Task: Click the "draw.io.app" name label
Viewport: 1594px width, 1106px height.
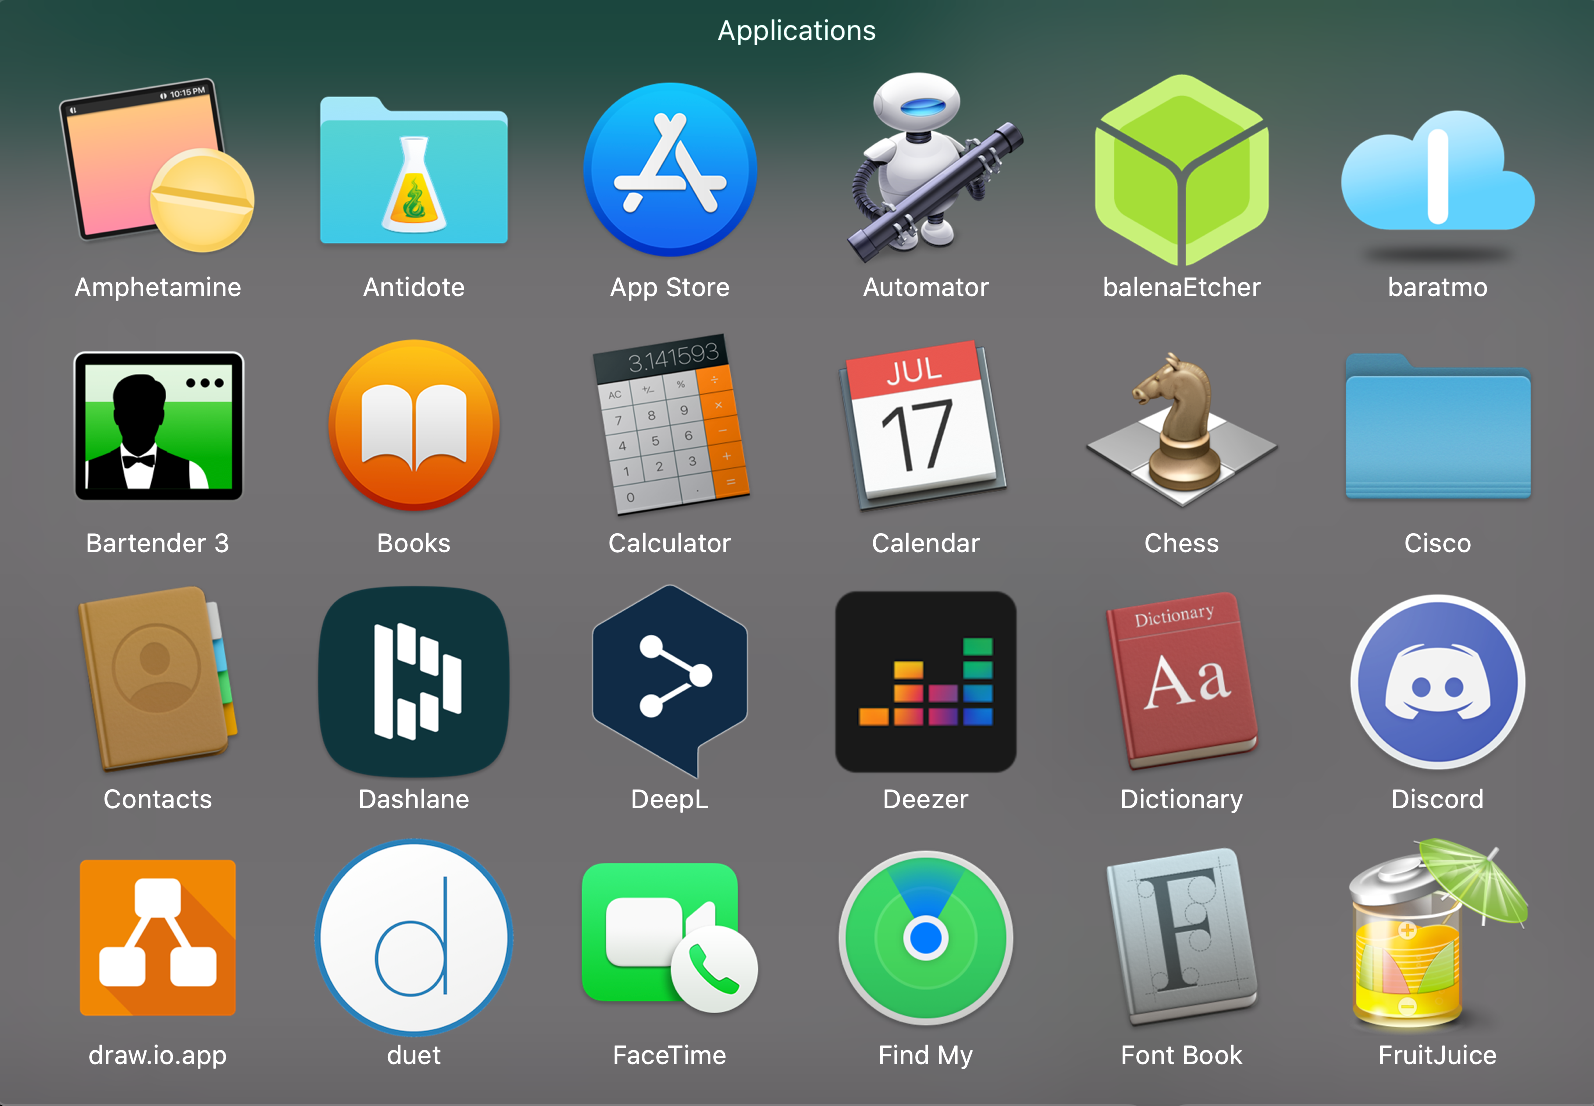Action: 158,1056
